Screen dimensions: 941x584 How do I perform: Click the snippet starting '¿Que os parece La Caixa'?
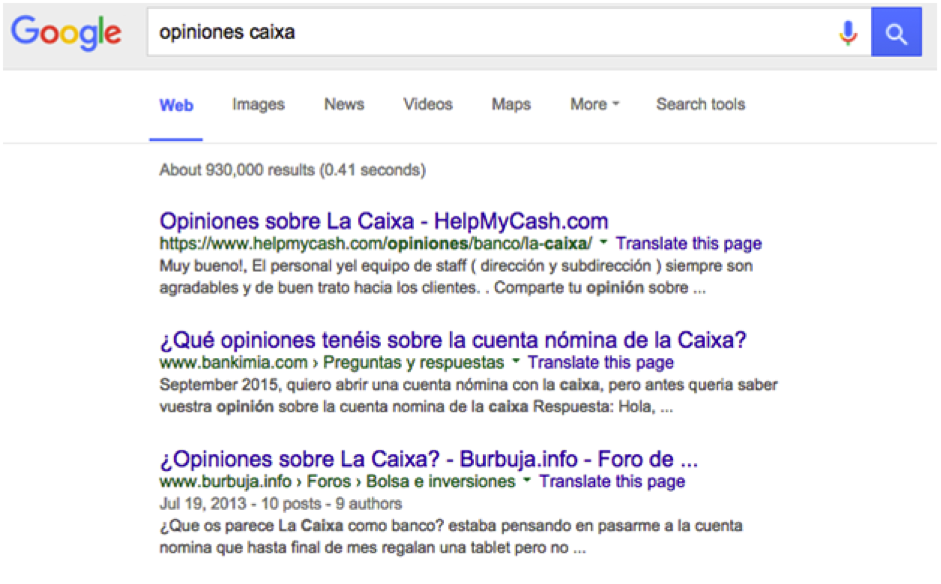451,537
